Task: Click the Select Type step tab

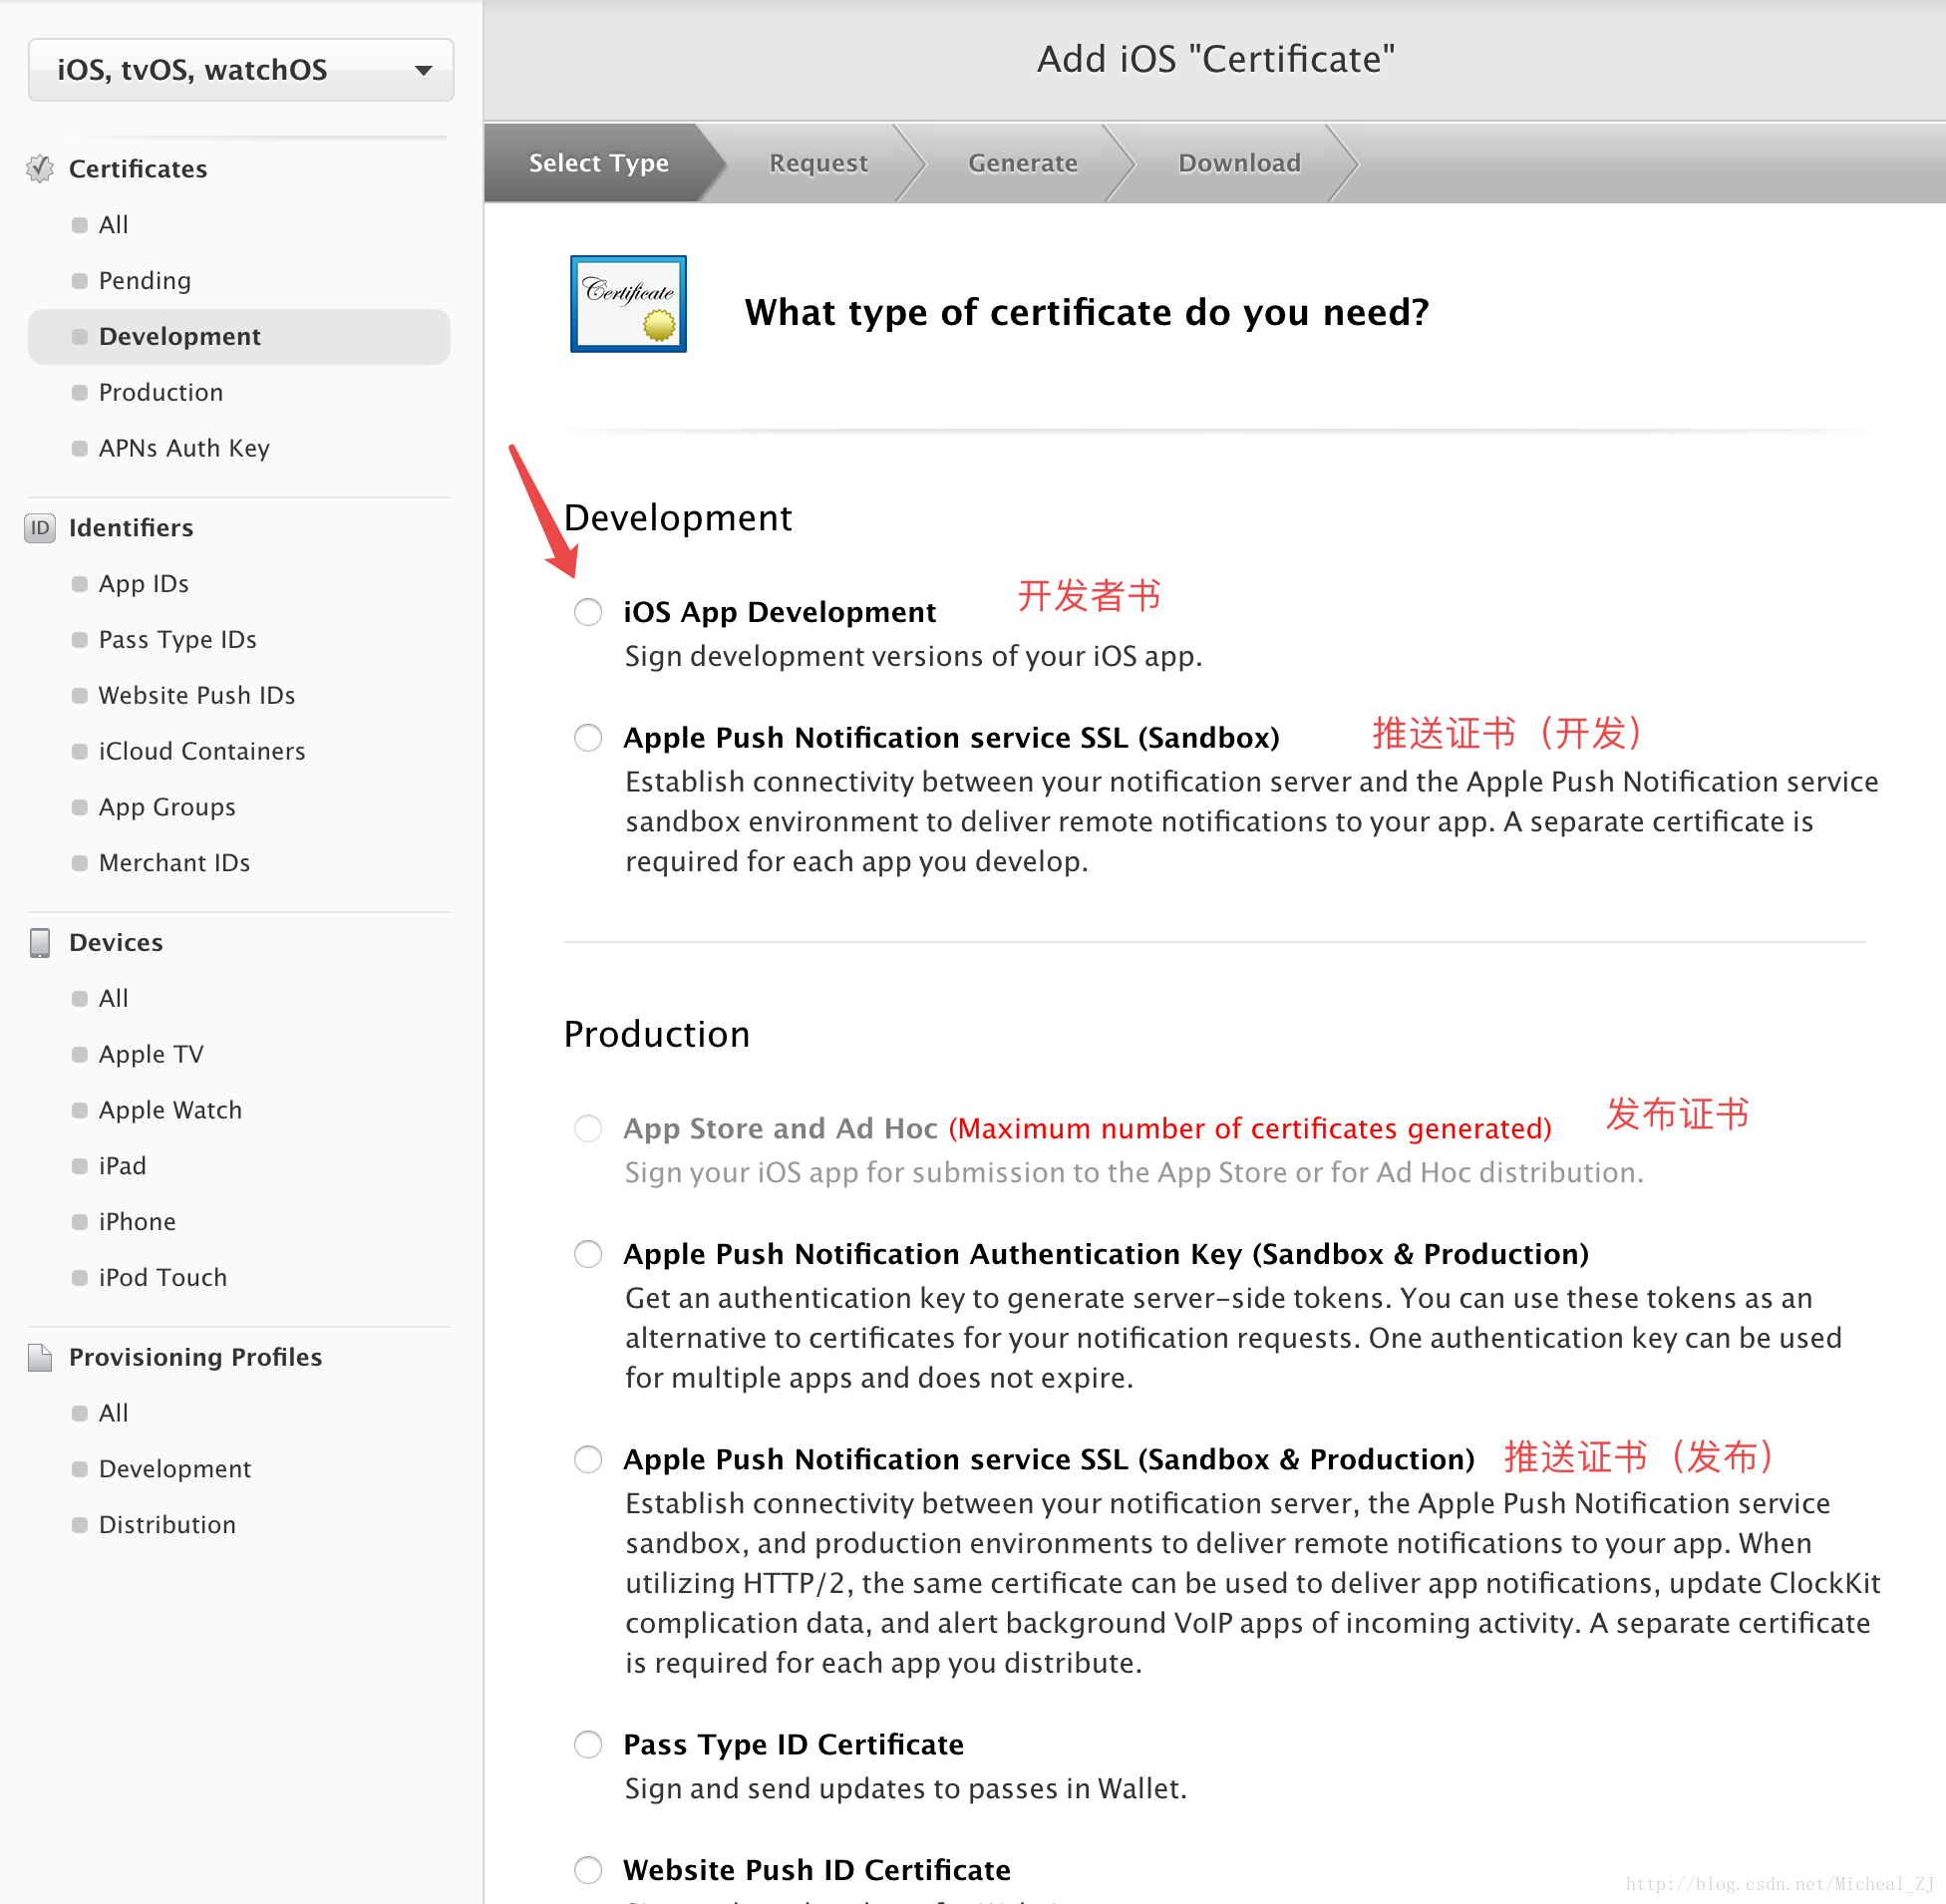Action: [598, 163]
